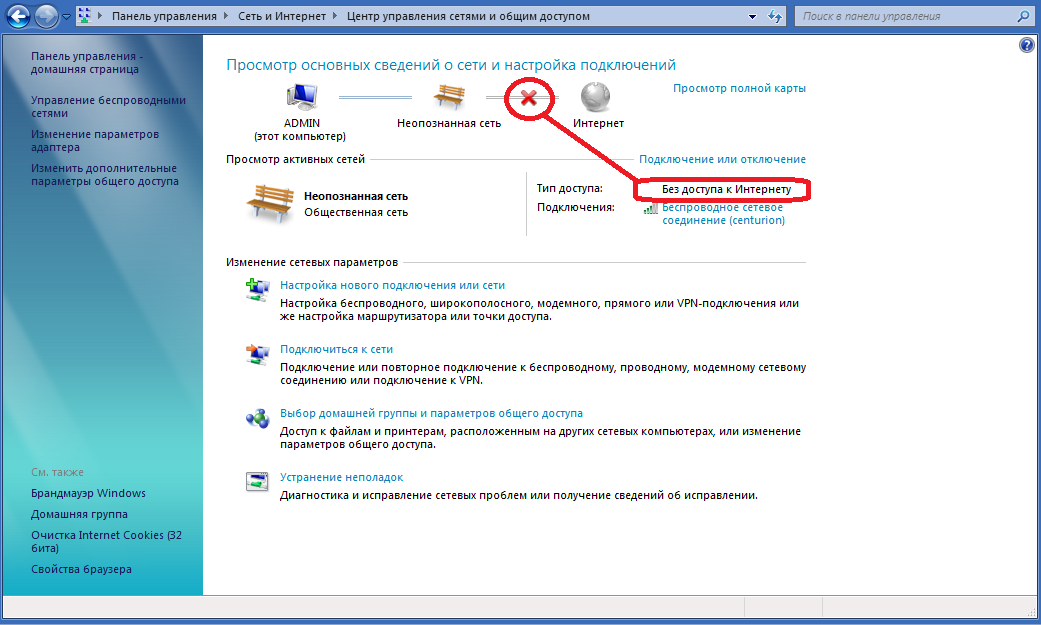Refresh the address bar with refresh icon
The image size is (1041, 625).
point(773,17)
